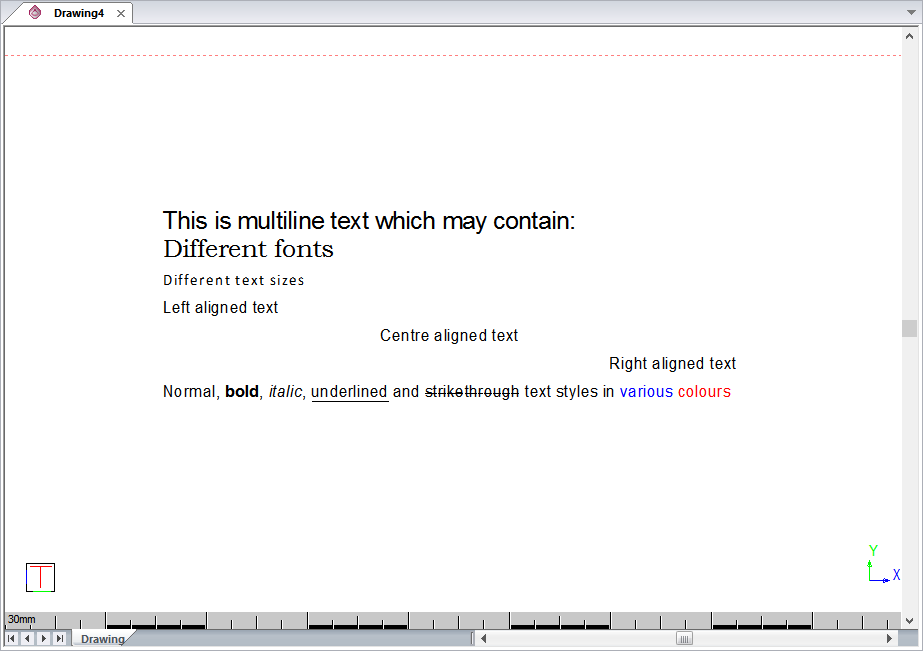Select the 'Centre aligned text' line
Screen dimensions: 923x651
pos(449,336)
